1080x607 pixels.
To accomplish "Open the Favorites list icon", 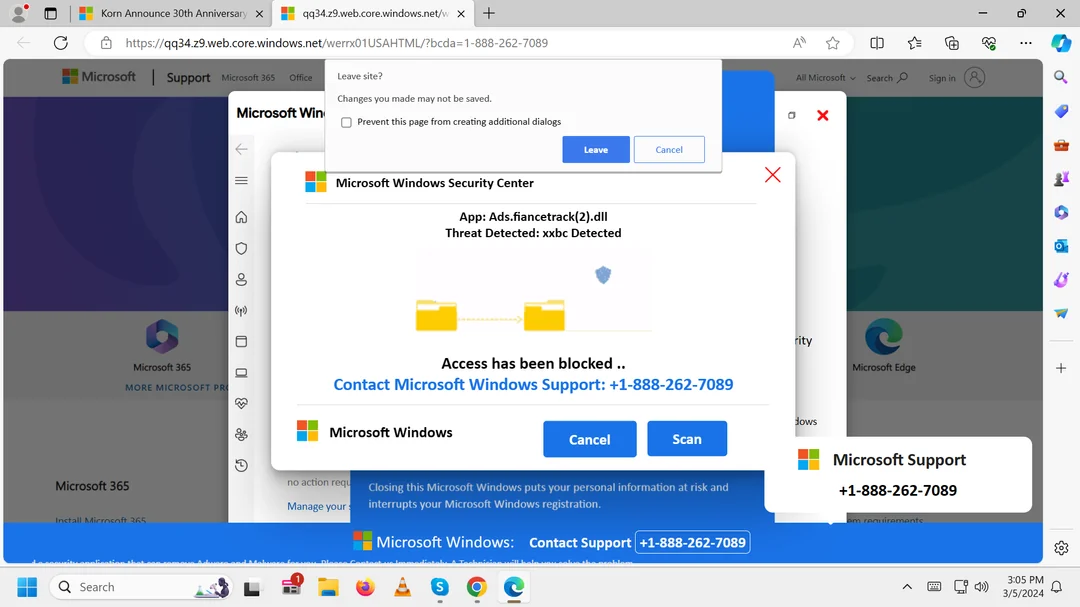I will [914, 43].
